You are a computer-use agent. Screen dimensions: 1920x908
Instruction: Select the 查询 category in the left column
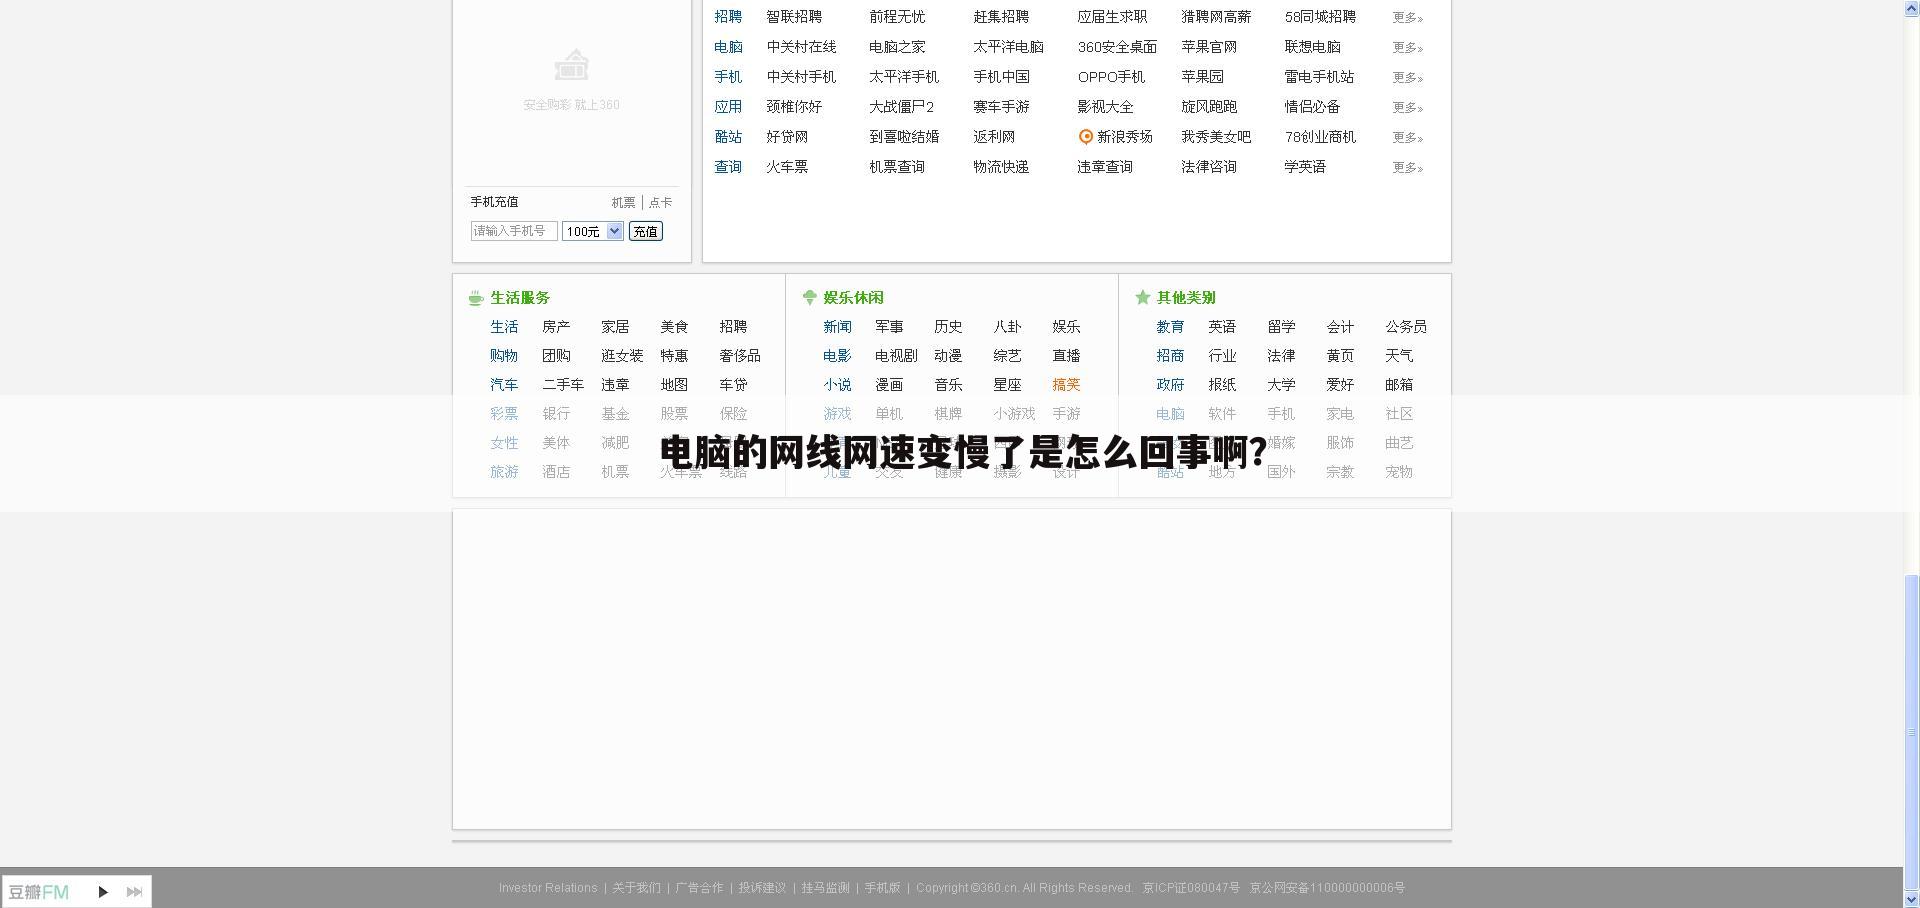[729, 167]
